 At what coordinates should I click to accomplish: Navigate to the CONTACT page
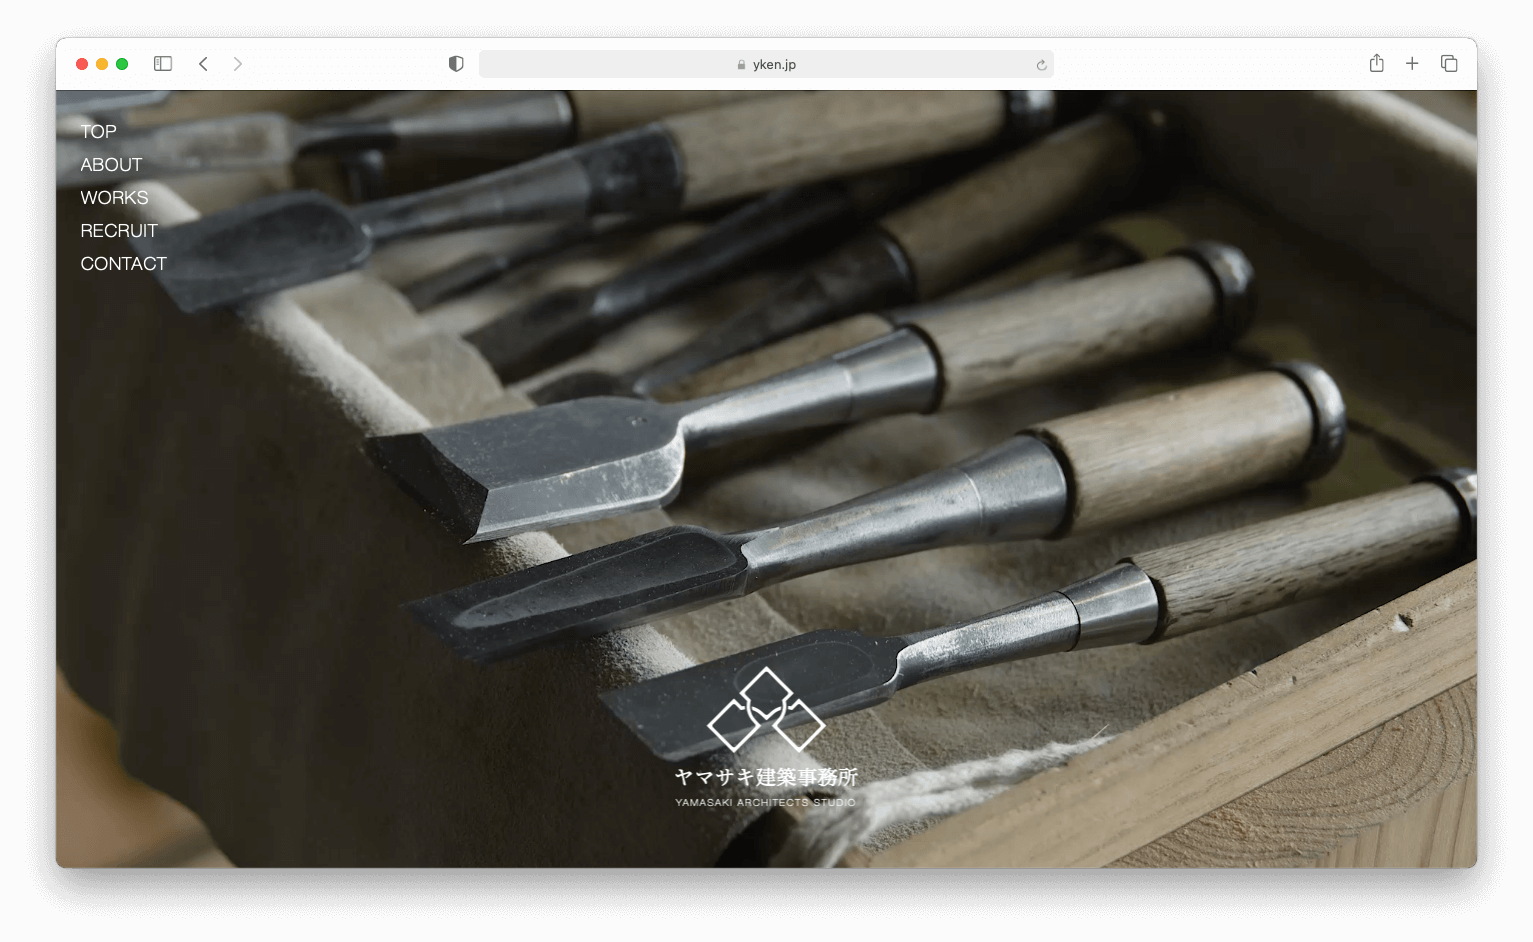(123, 264)
